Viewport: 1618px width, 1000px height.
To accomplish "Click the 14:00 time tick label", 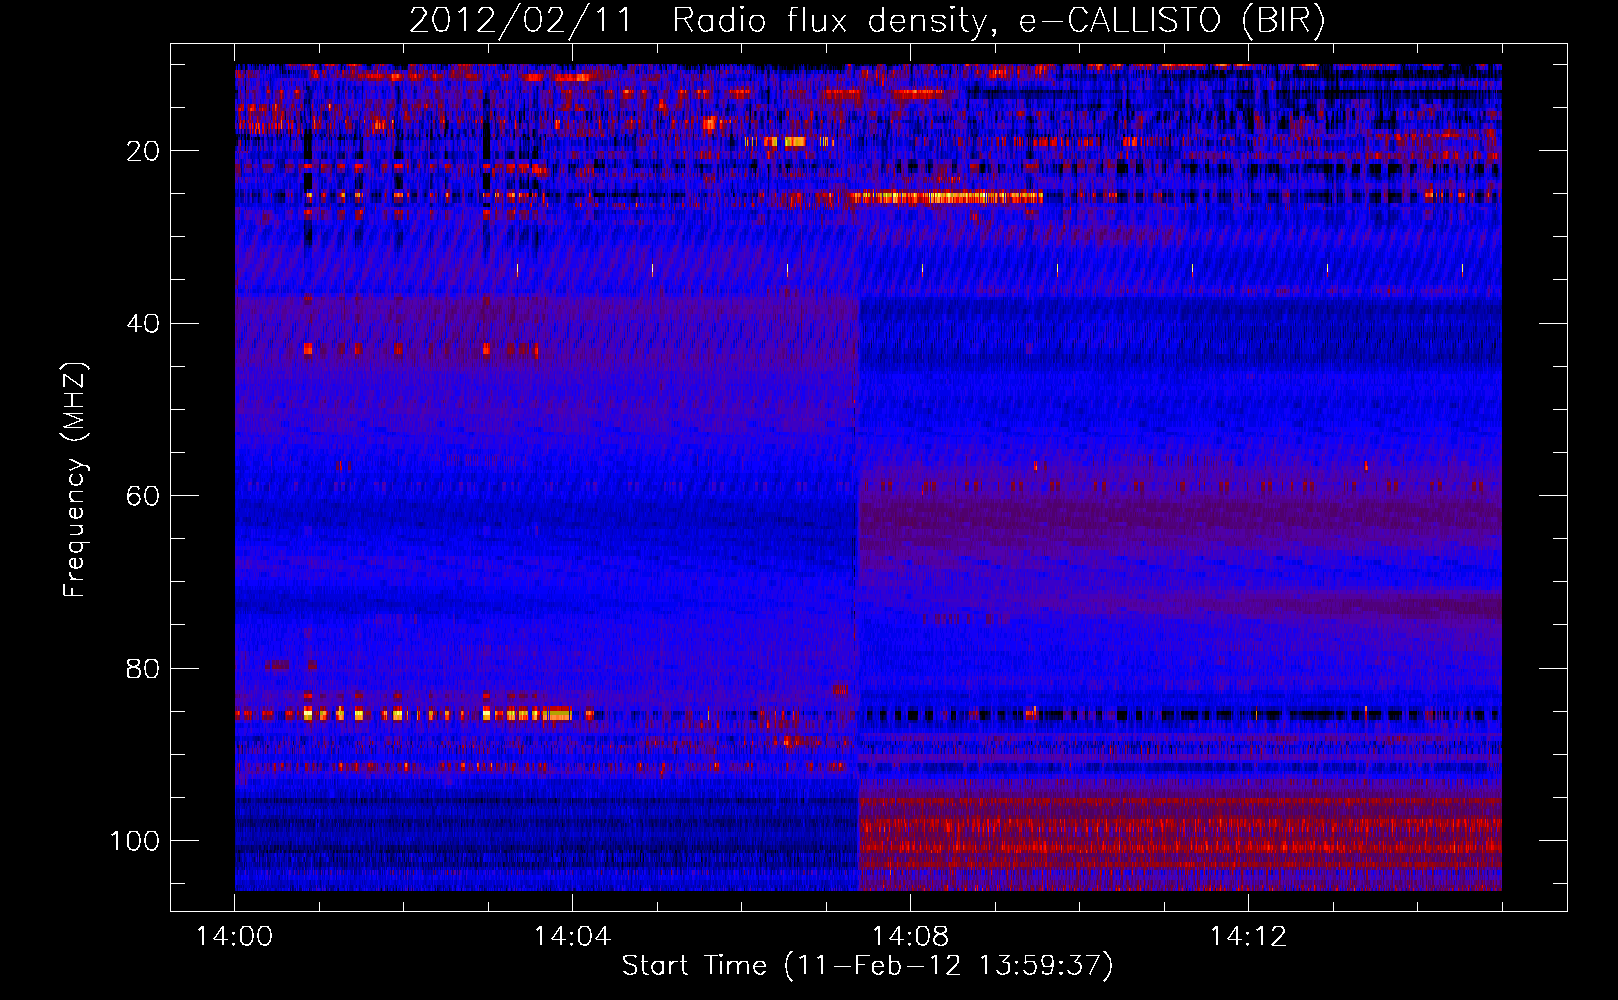I will tap(235, 937).
